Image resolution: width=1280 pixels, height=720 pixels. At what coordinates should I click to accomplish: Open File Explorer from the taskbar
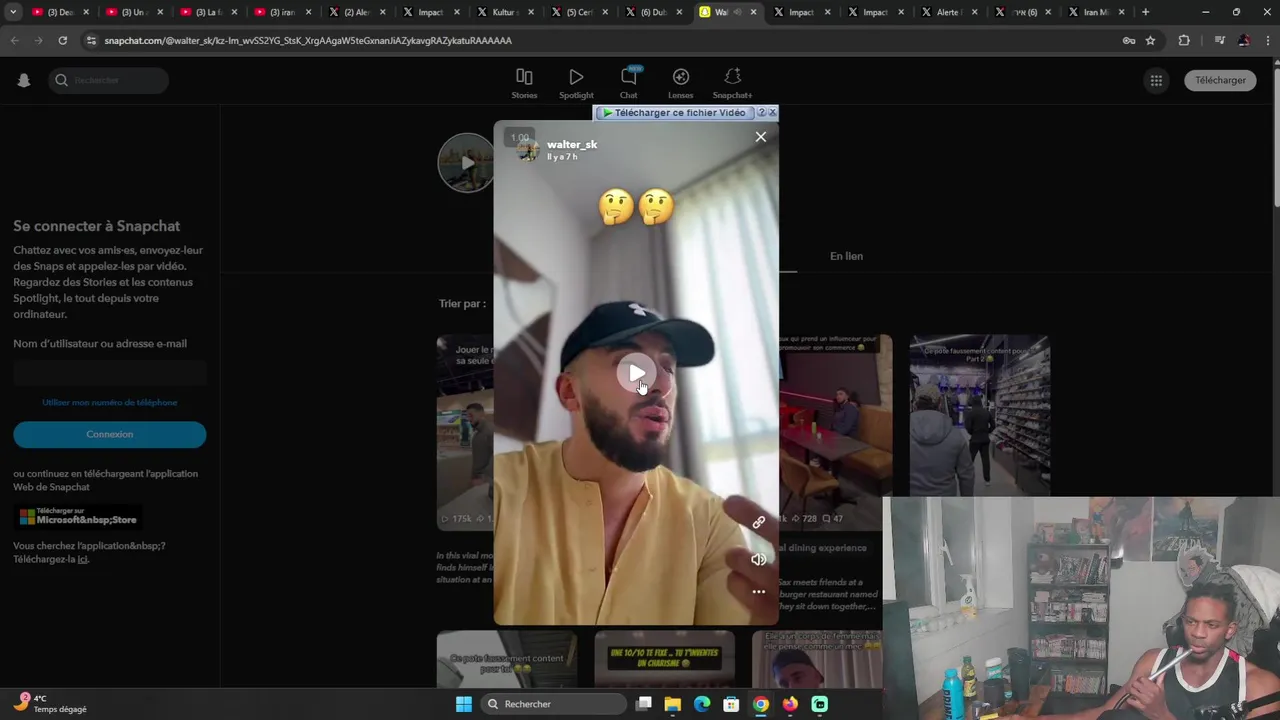[673, 704]
